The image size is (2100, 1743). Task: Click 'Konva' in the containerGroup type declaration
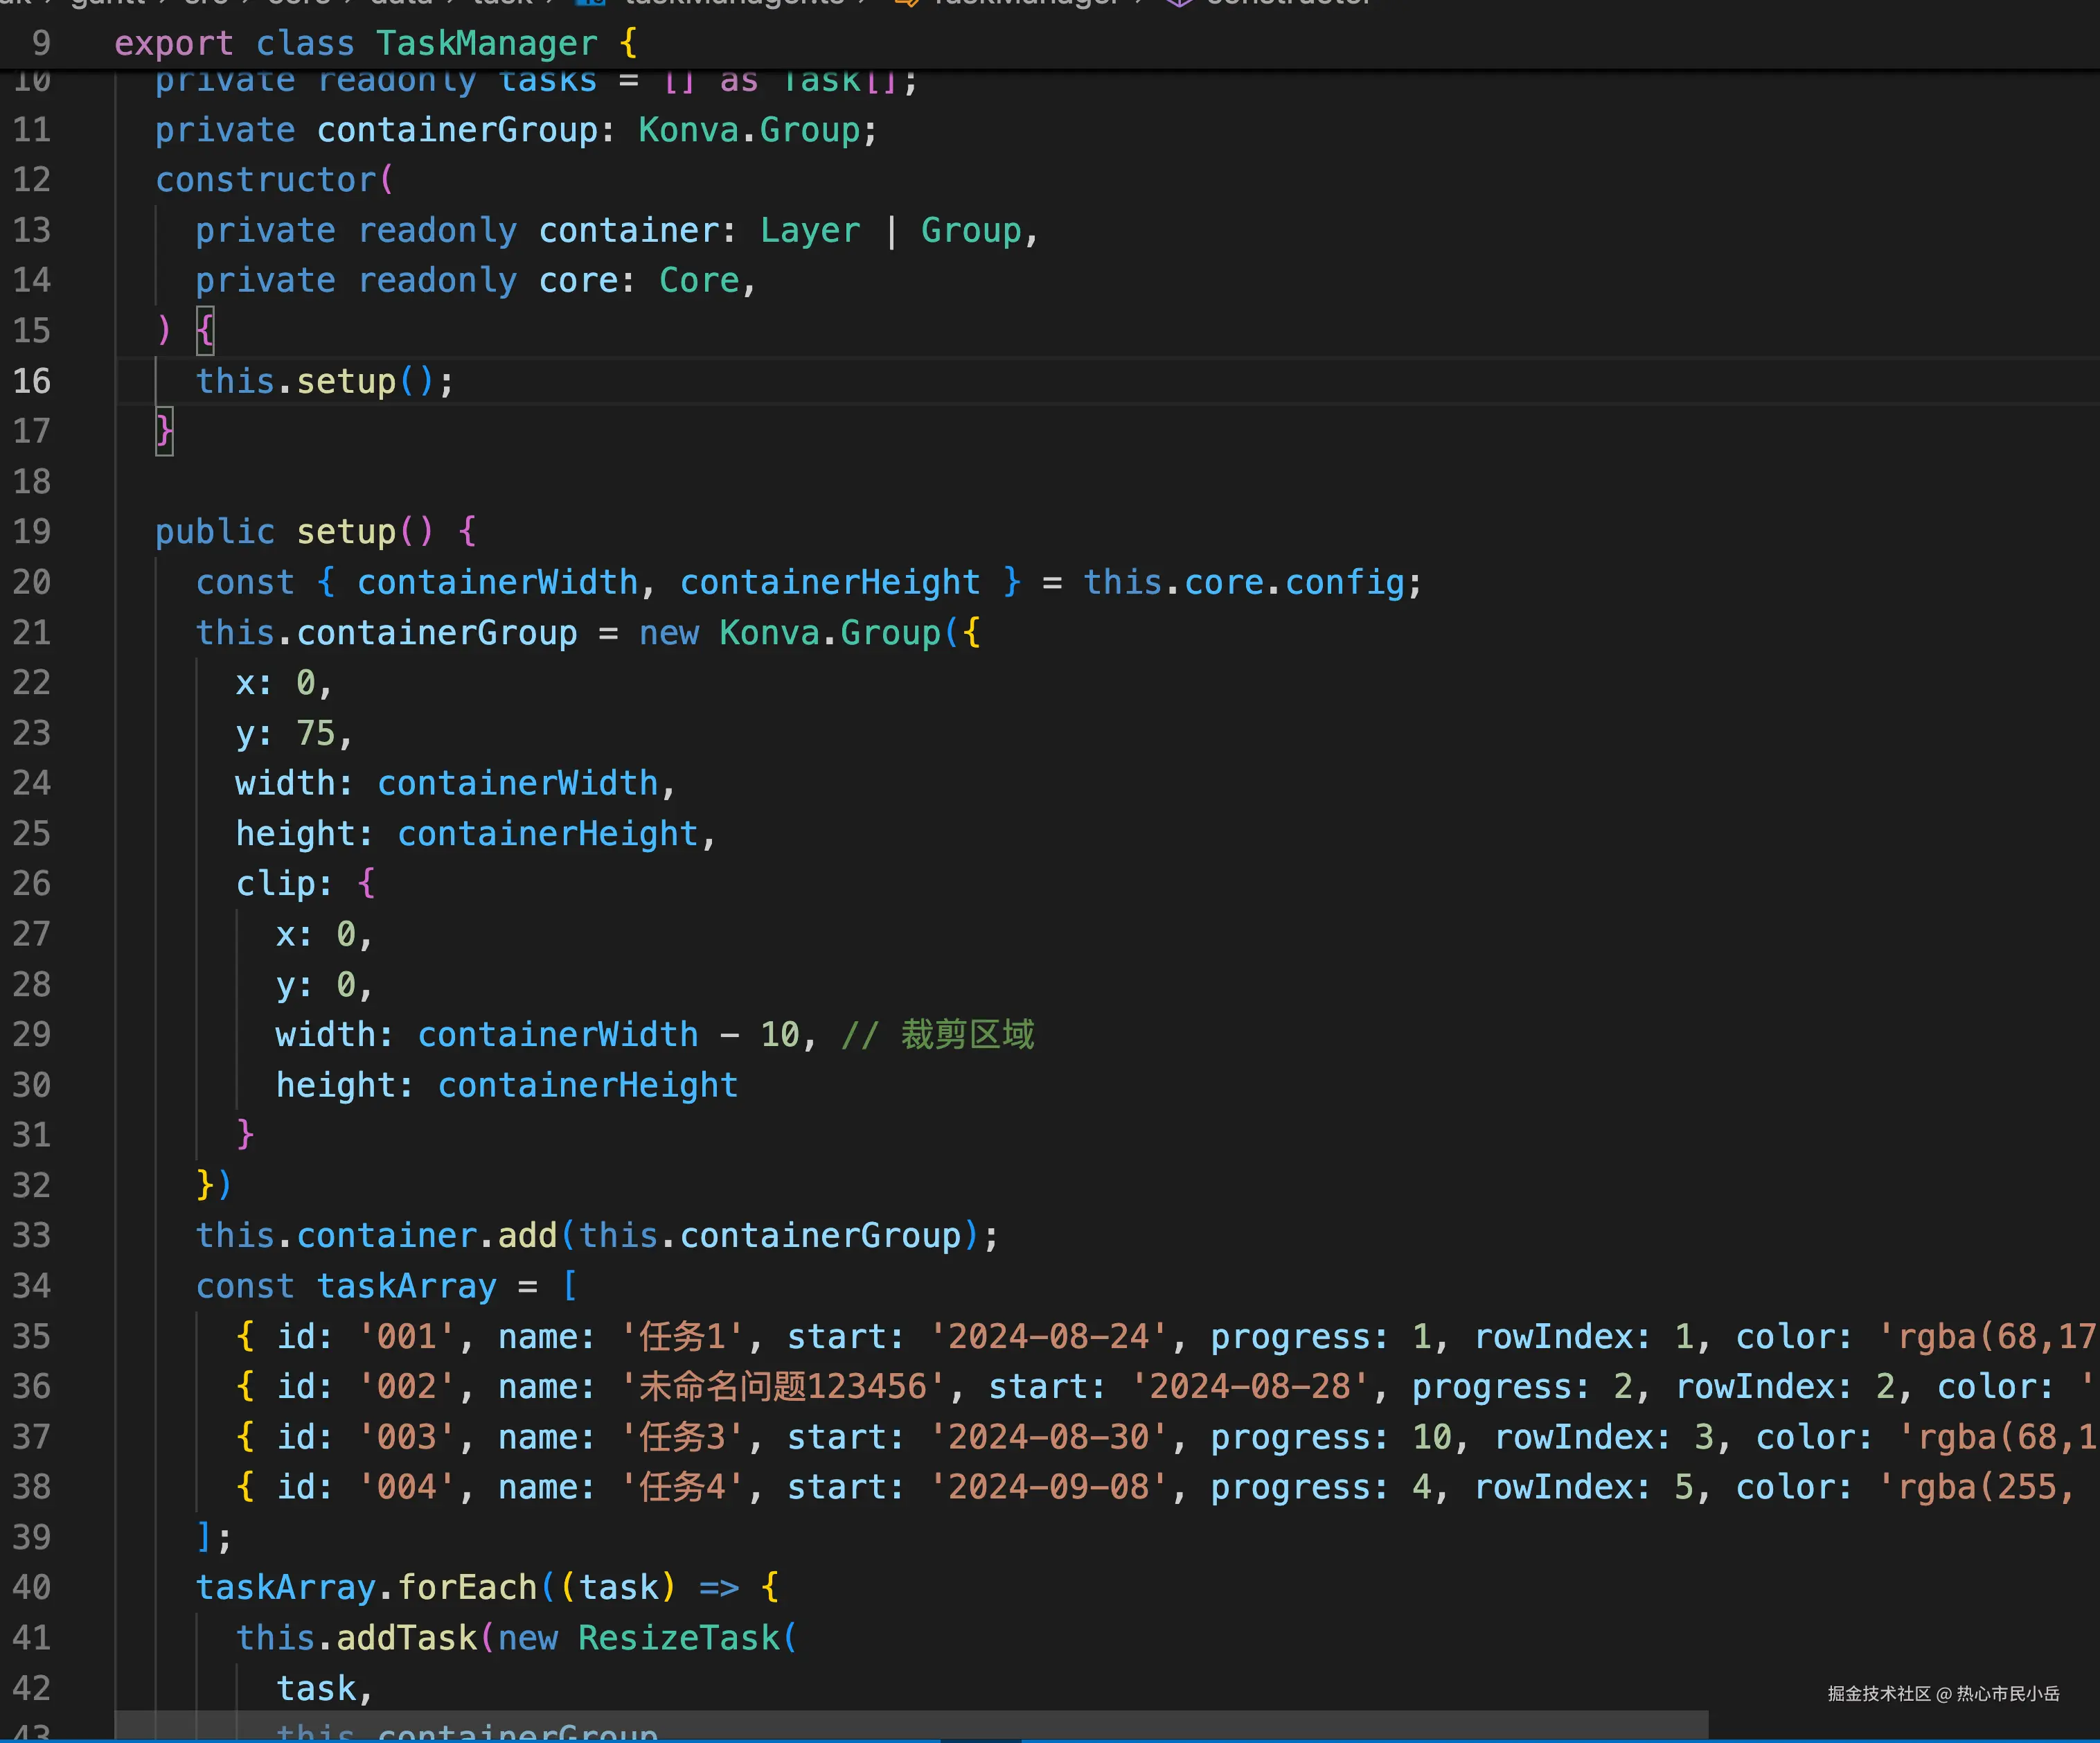pos(688,130)
